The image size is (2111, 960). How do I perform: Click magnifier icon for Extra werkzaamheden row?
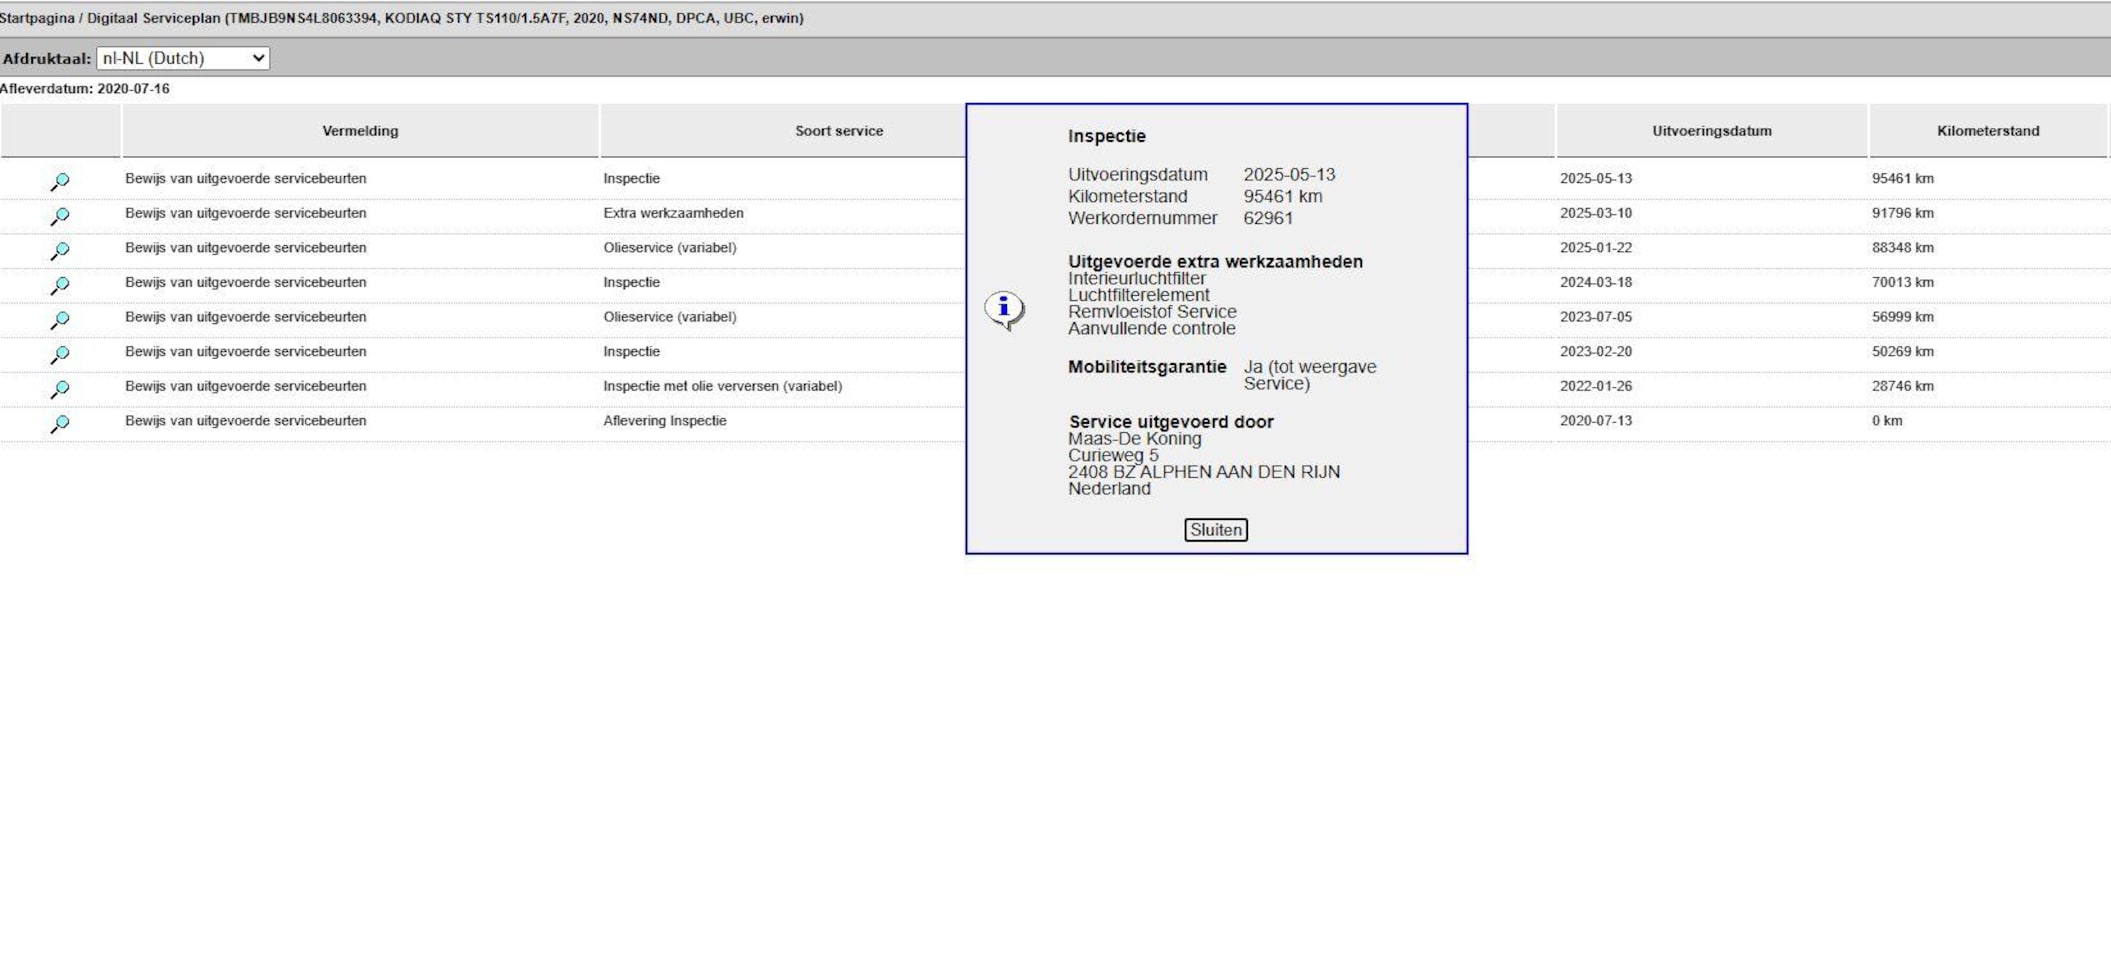[60, 216]
